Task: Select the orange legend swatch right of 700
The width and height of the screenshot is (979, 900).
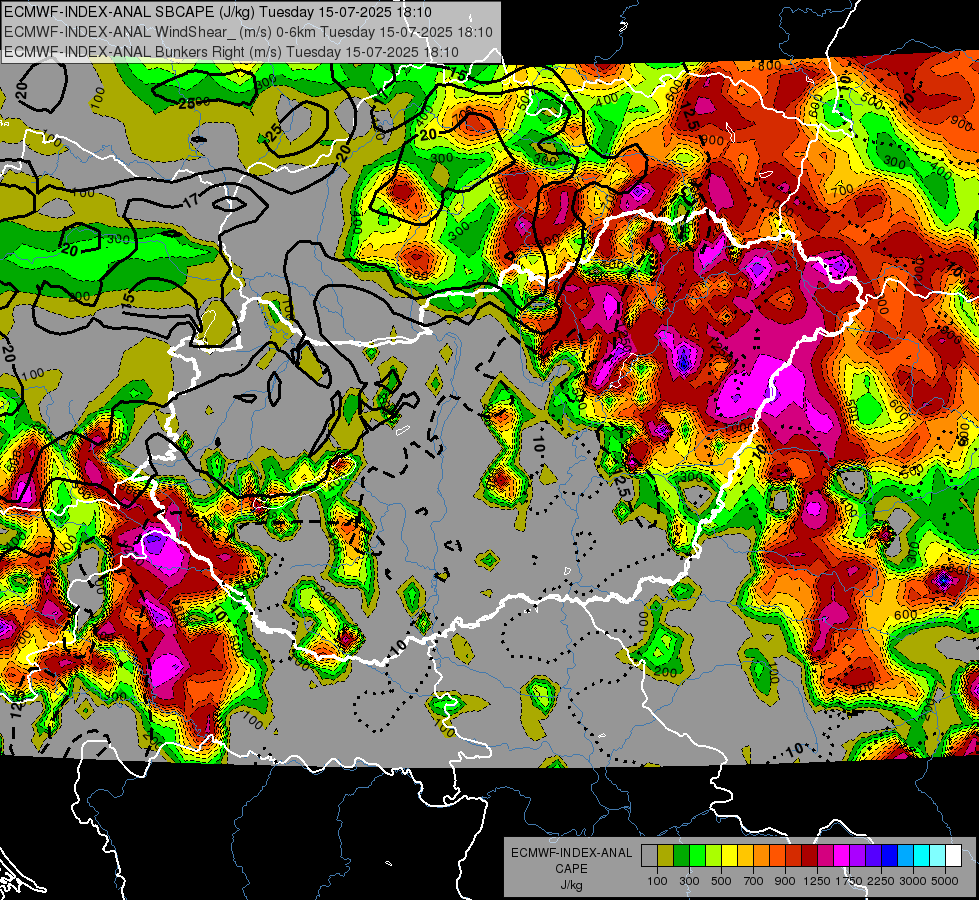Action: [x=762, y=855]
